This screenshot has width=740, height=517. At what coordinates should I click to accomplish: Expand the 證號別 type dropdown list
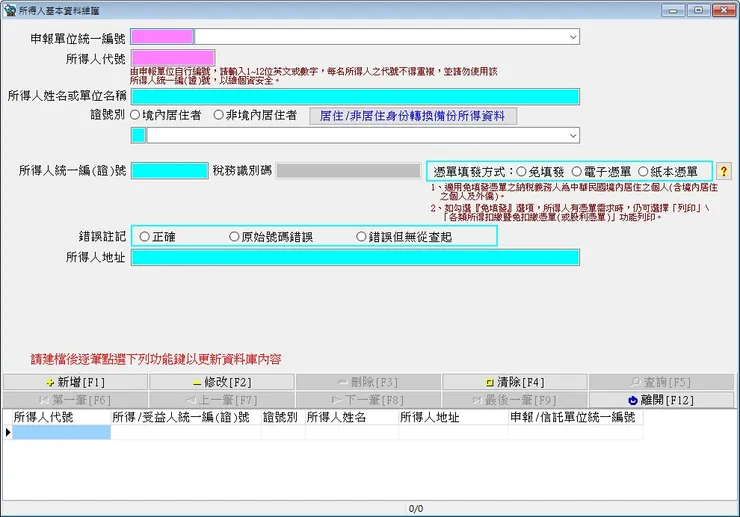point(573,136)
